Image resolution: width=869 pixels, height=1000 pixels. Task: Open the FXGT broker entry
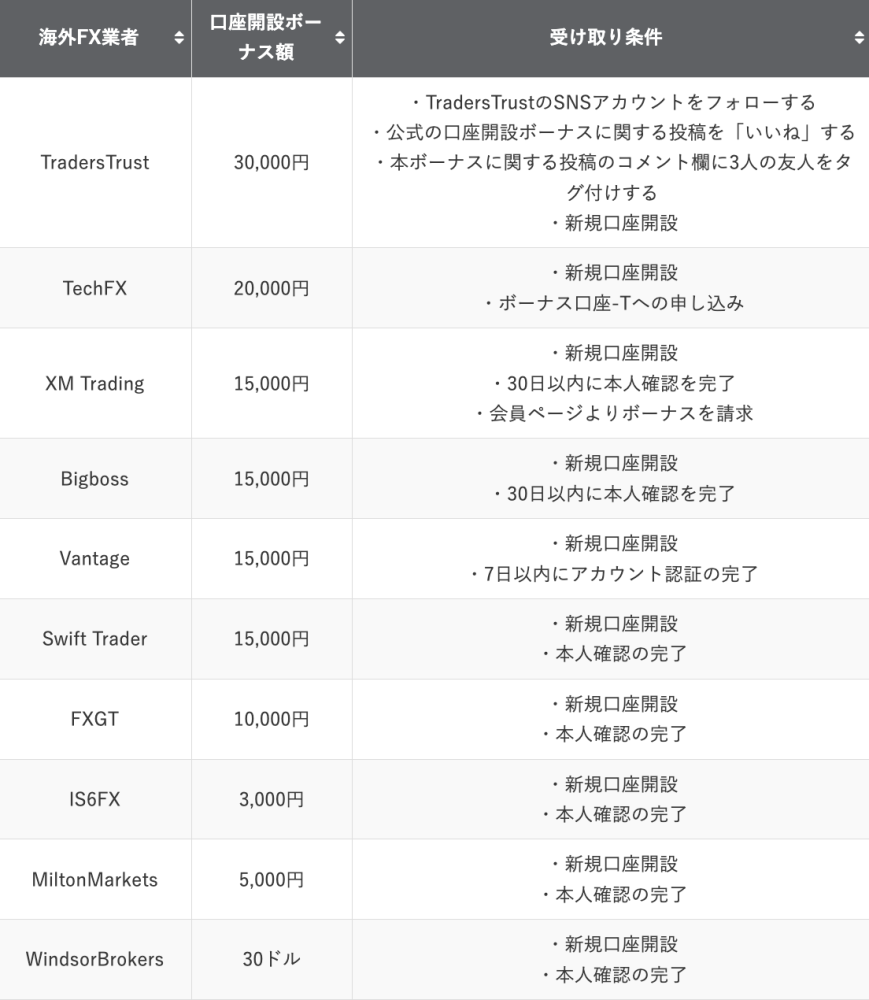[95, 718]
